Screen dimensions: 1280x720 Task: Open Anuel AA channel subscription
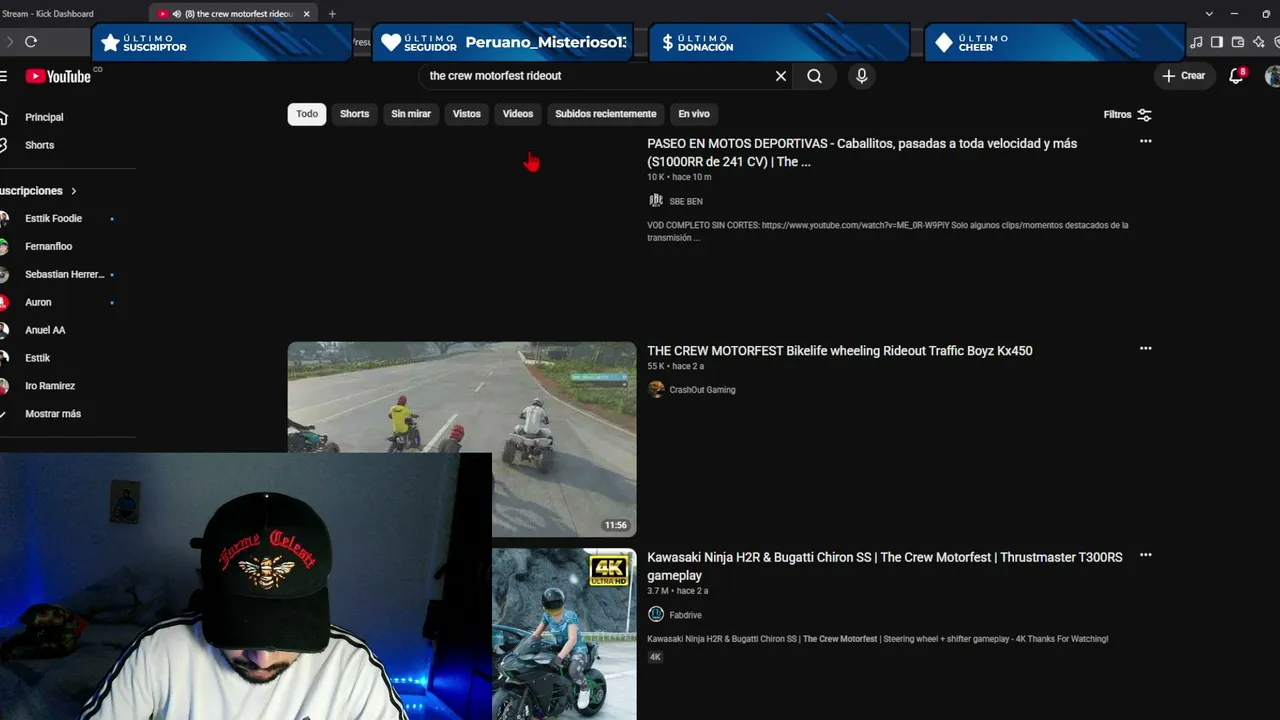pyautogui.click(x=45, y=330)
